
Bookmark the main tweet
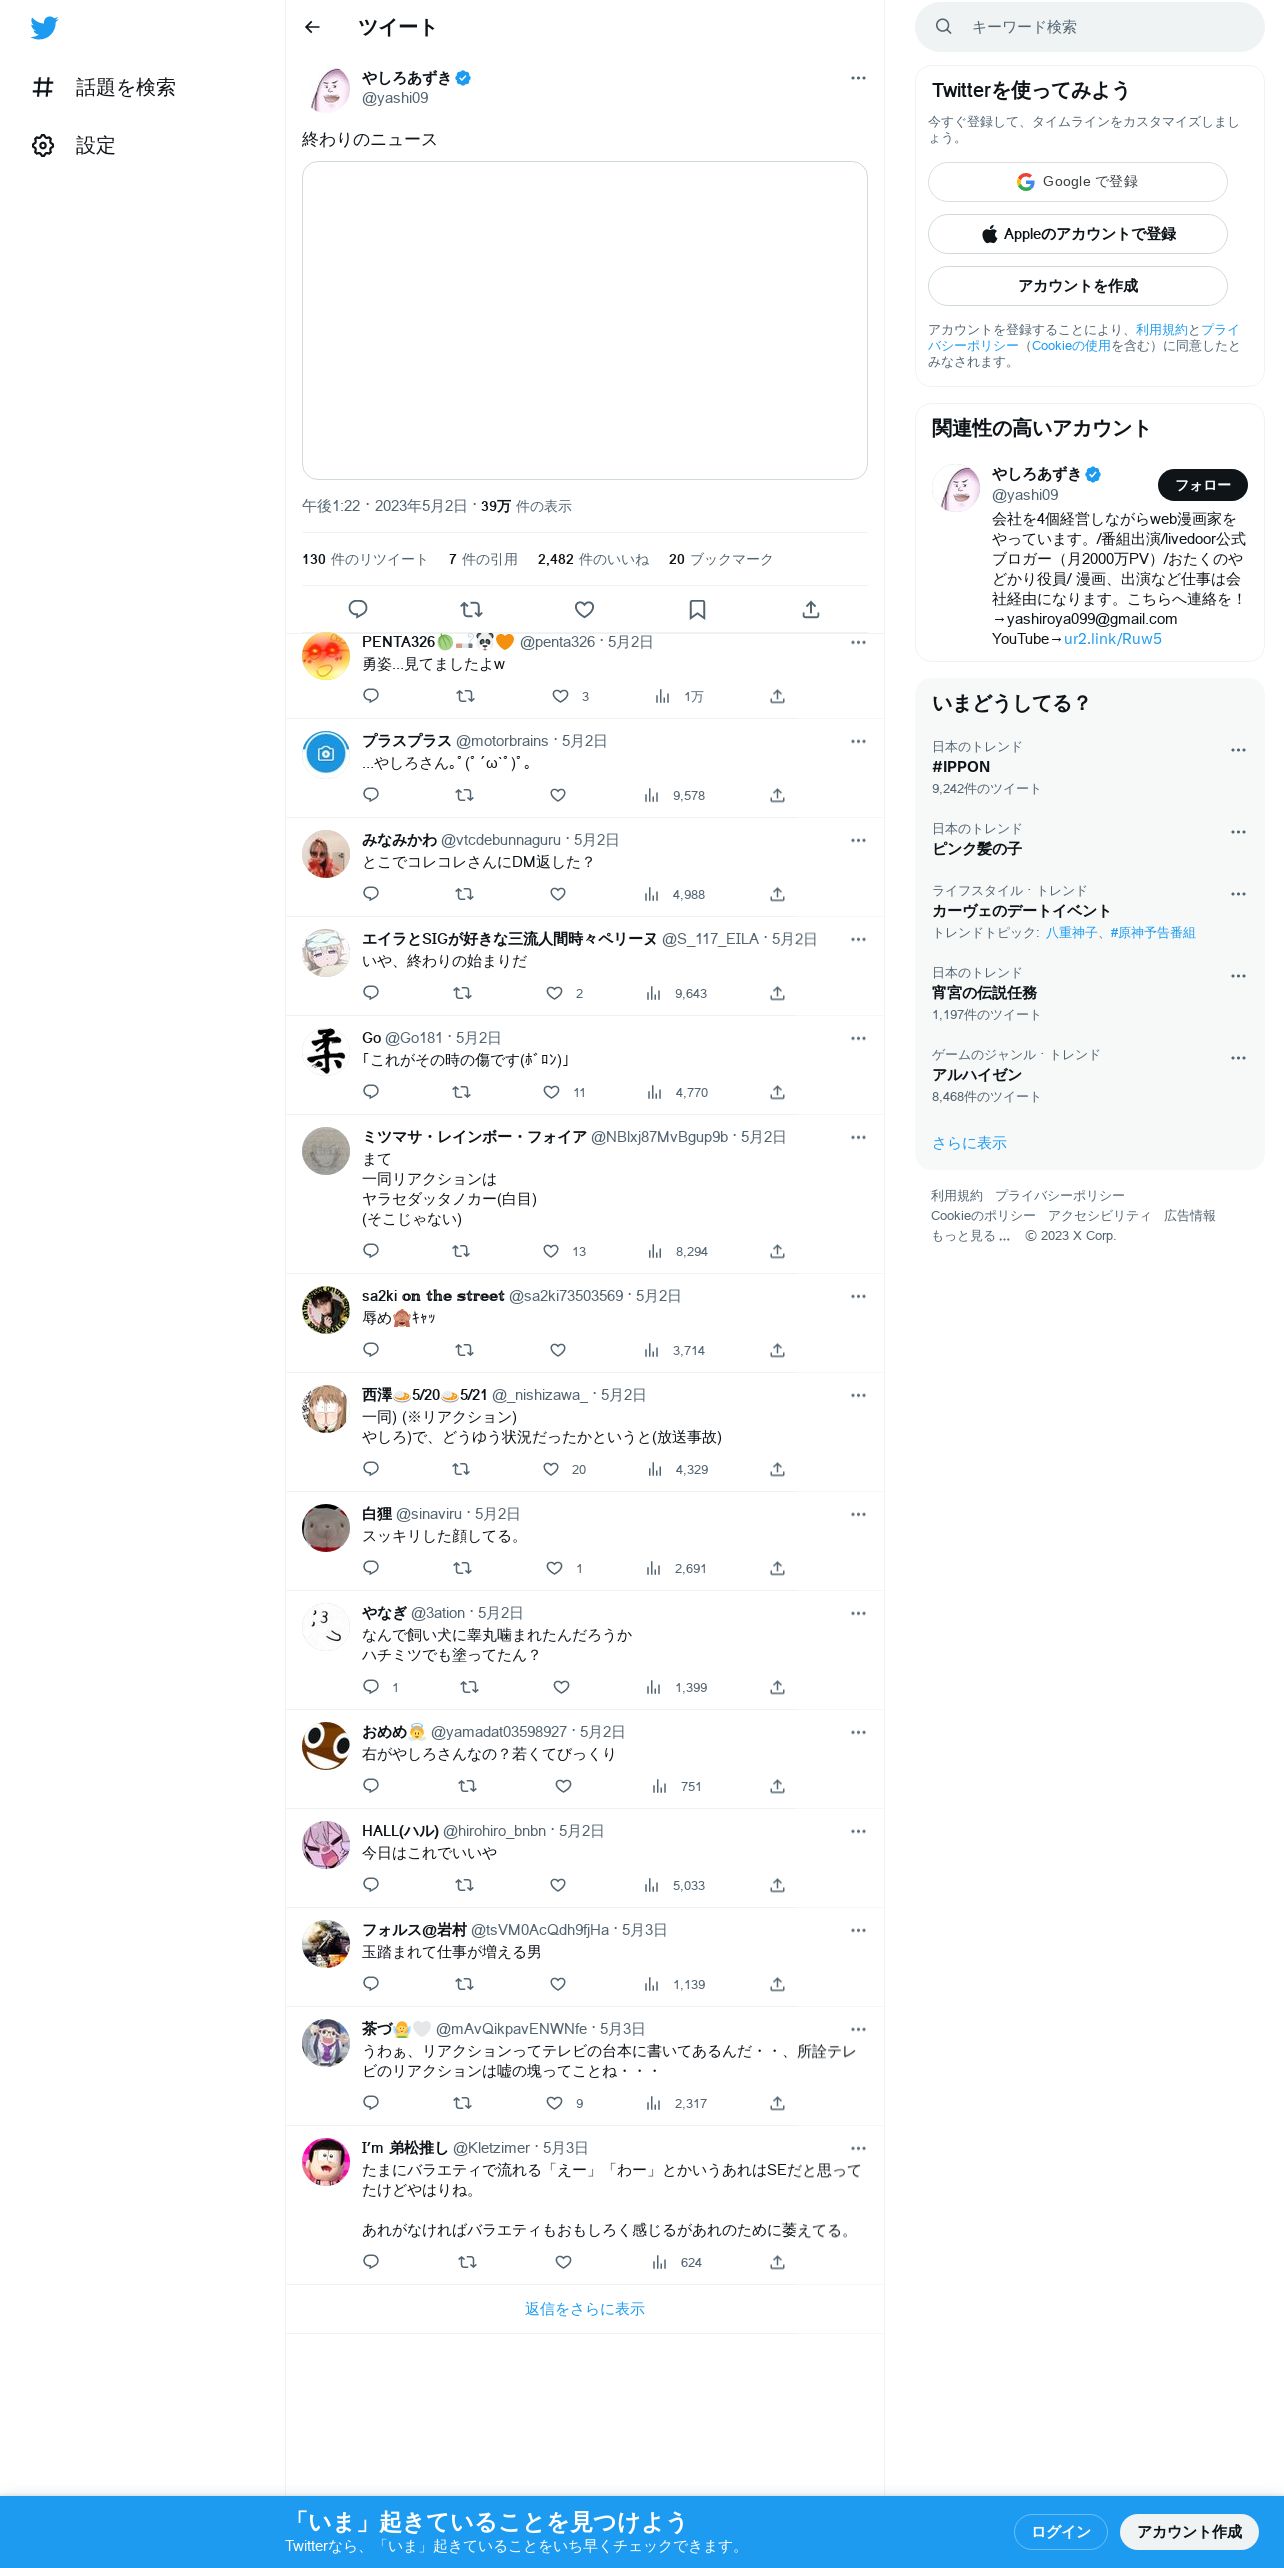(x=698, y=609)
